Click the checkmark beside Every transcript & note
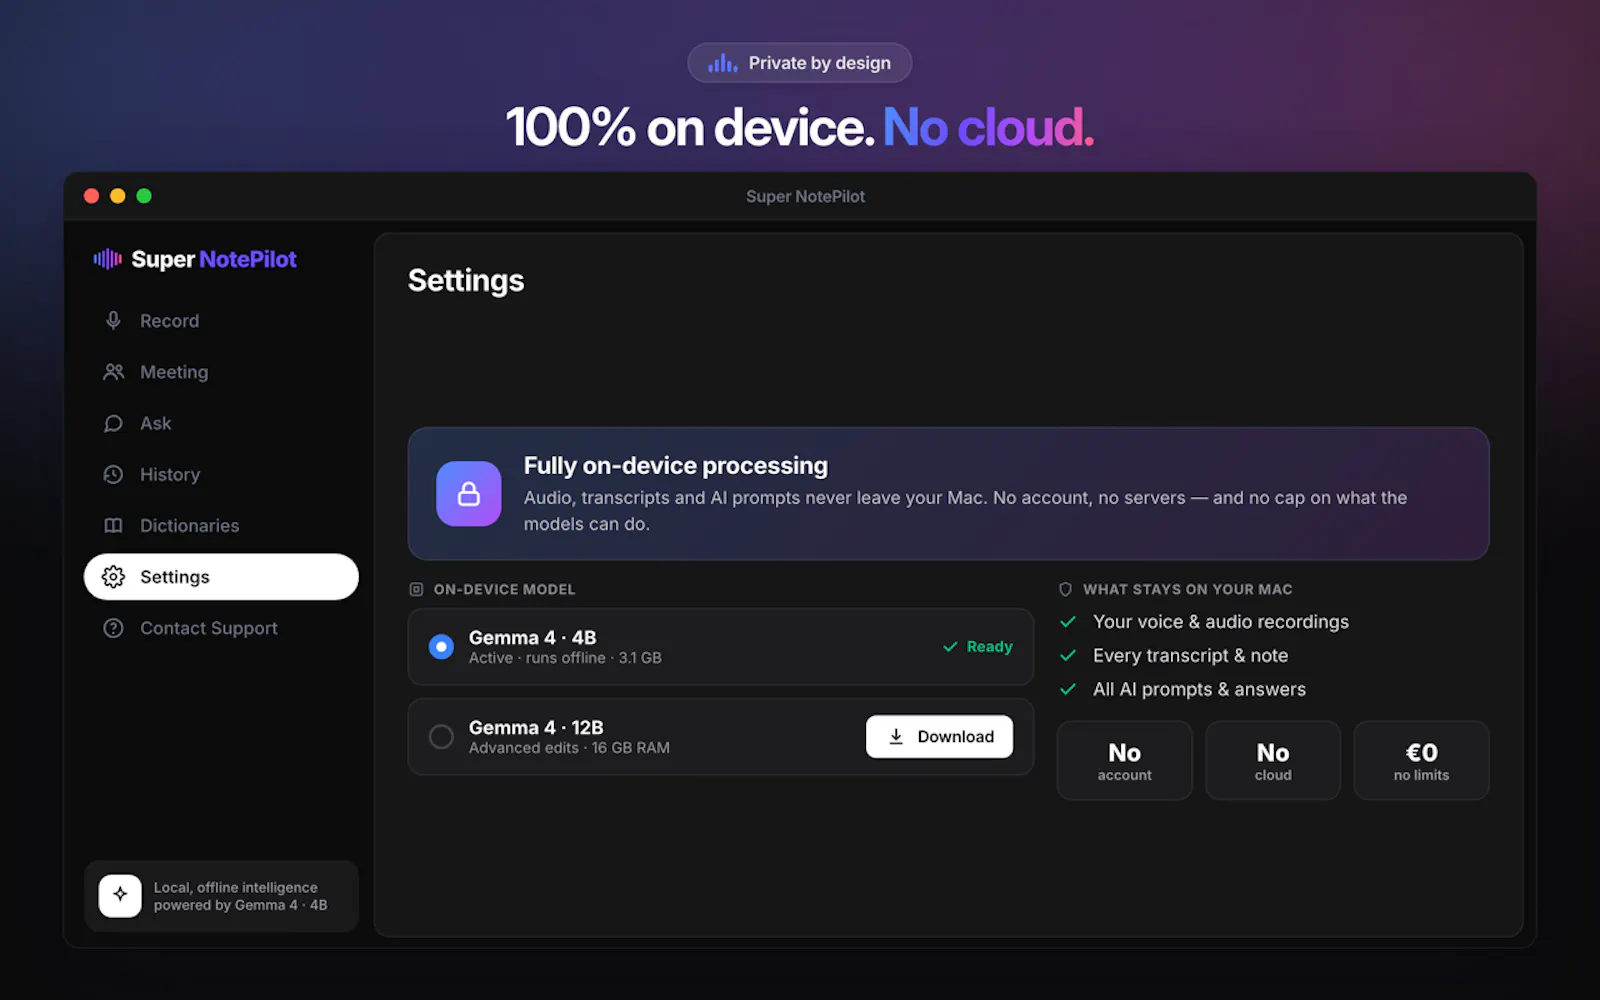Viewport: 1600px width, 1000px height. (x=1068, y=656)
